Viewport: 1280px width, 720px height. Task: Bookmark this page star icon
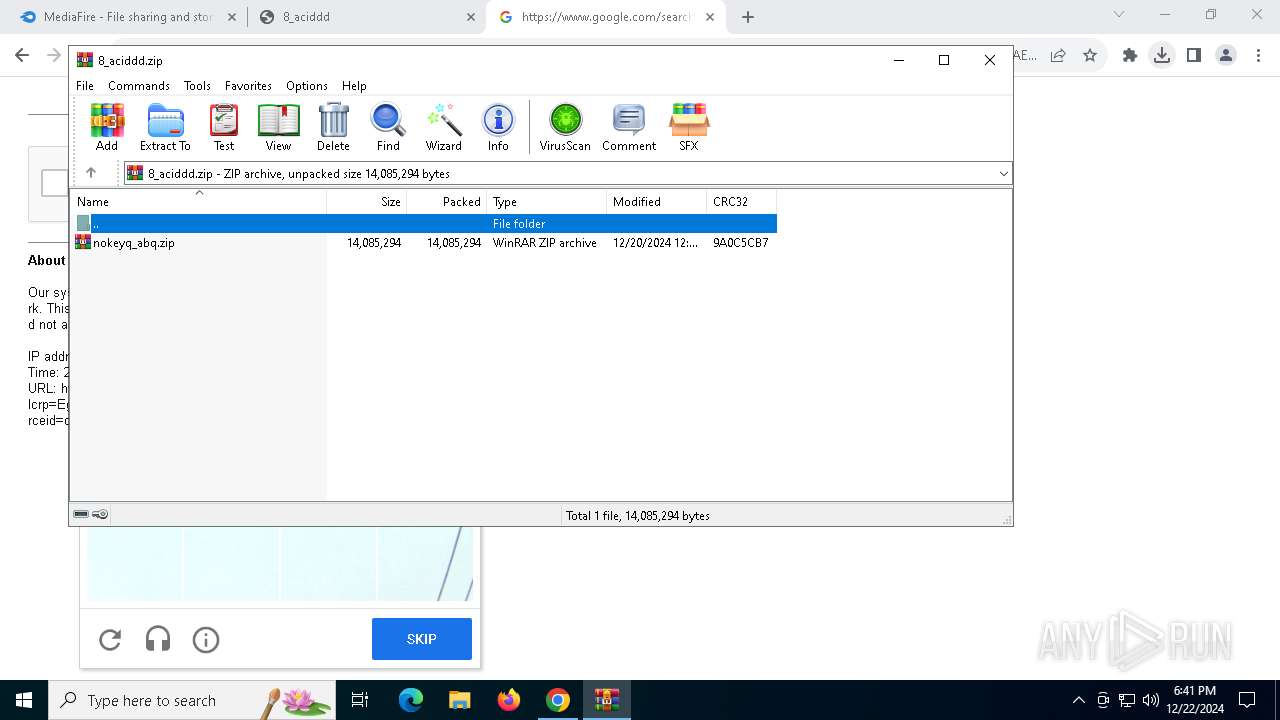click(x=1090, y=56)
